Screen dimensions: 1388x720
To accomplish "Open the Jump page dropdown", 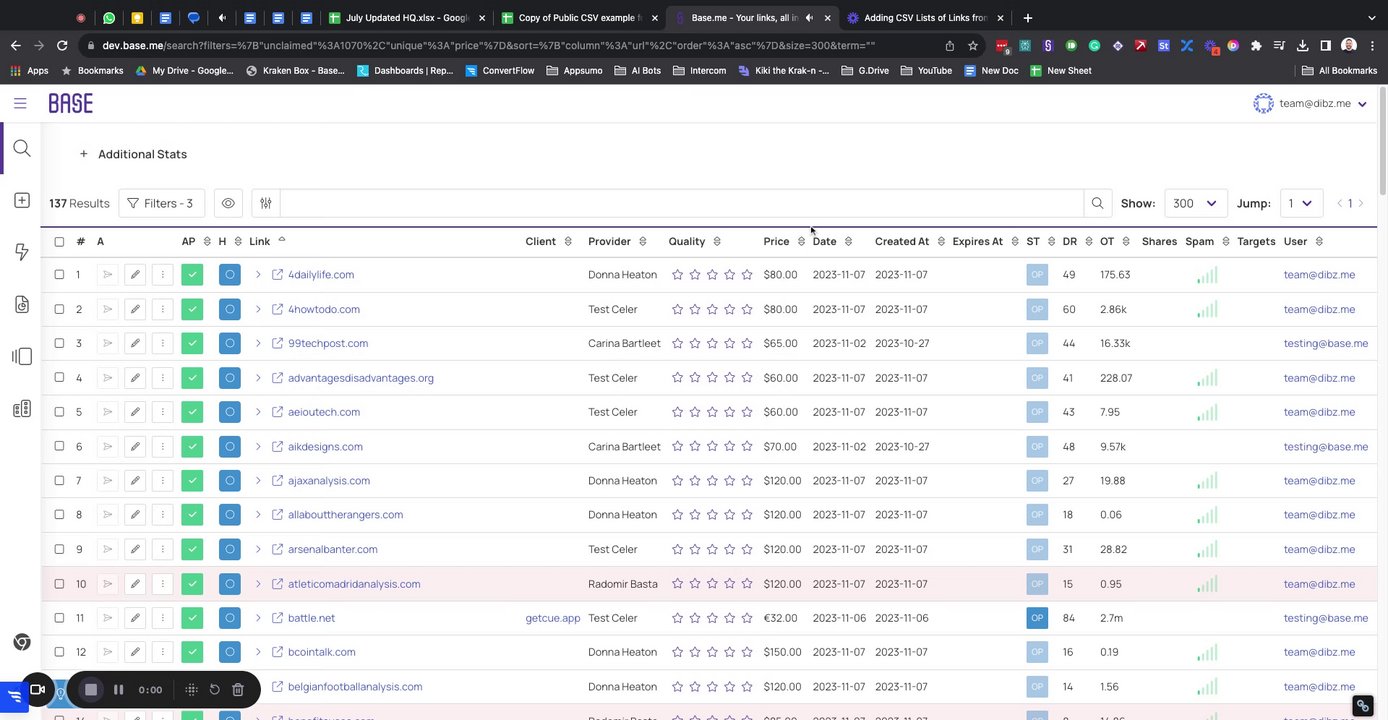I will [x=1303, y=203].
